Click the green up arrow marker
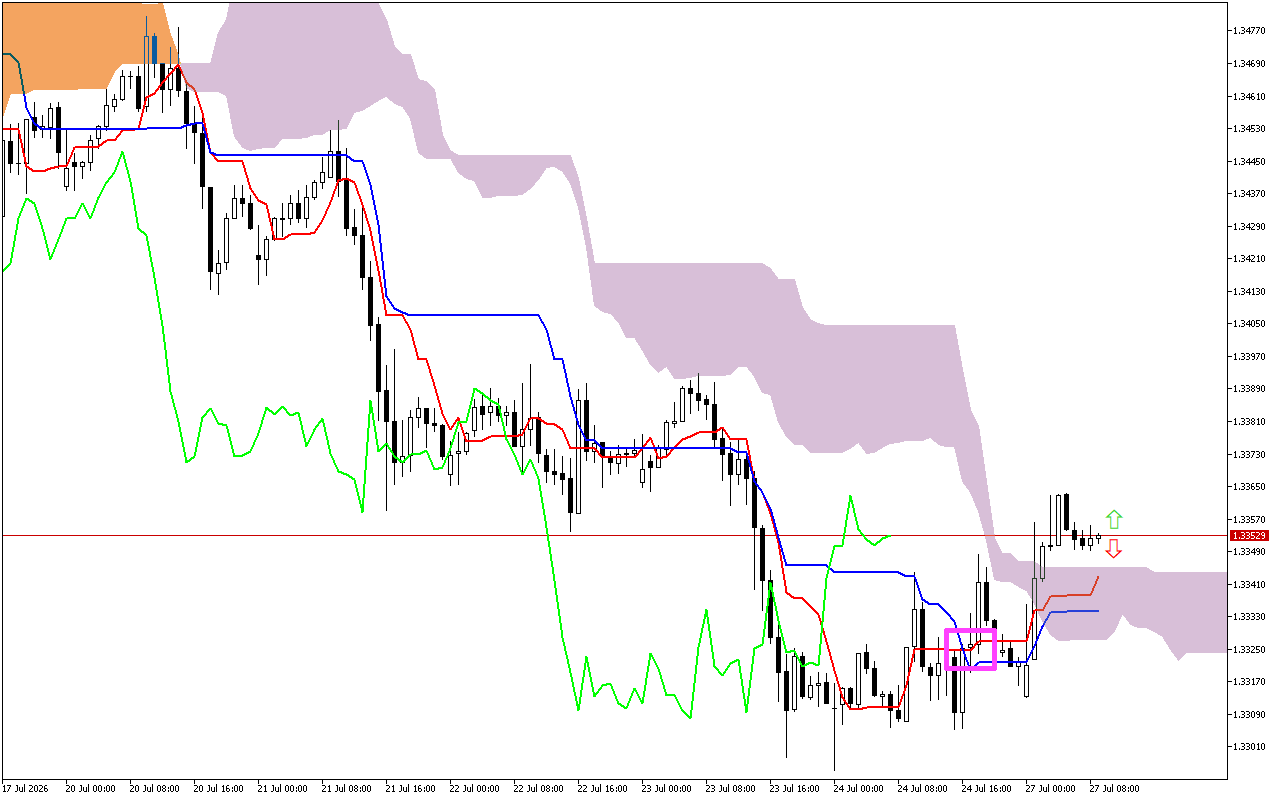This screenshot has width=1280, height=800. (x=1114, y=519)
